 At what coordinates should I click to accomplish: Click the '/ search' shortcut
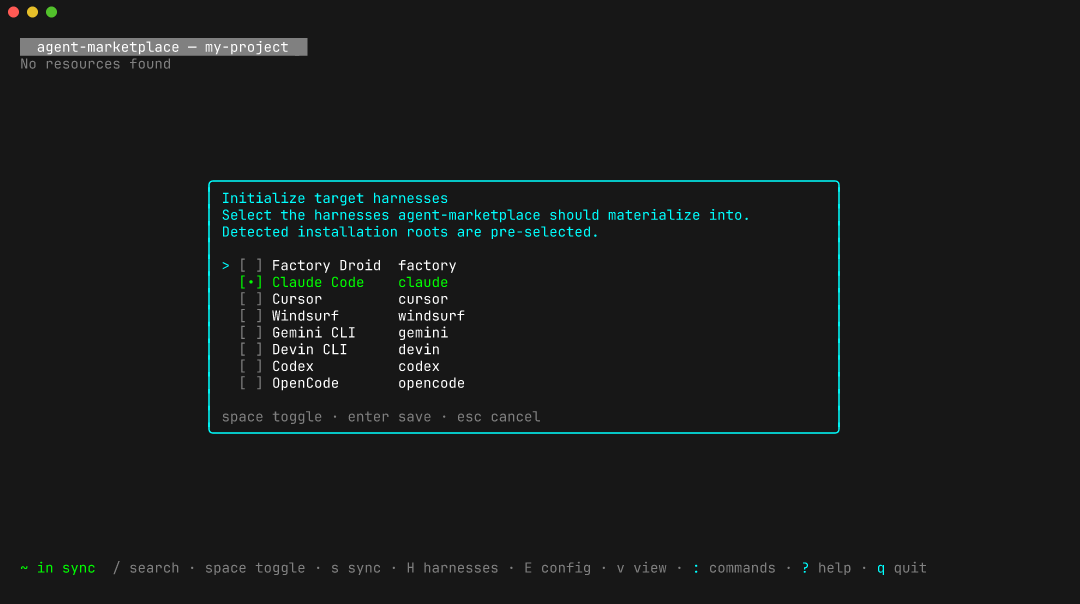pos(145,568)
